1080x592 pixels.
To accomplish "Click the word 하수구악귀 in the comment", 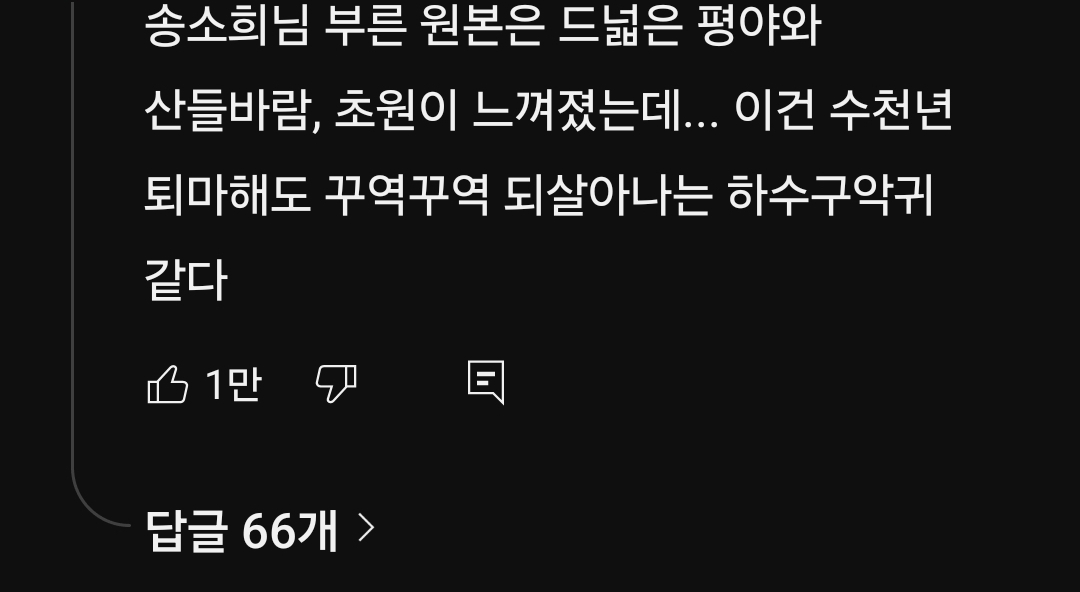I will tap(830, 195).
